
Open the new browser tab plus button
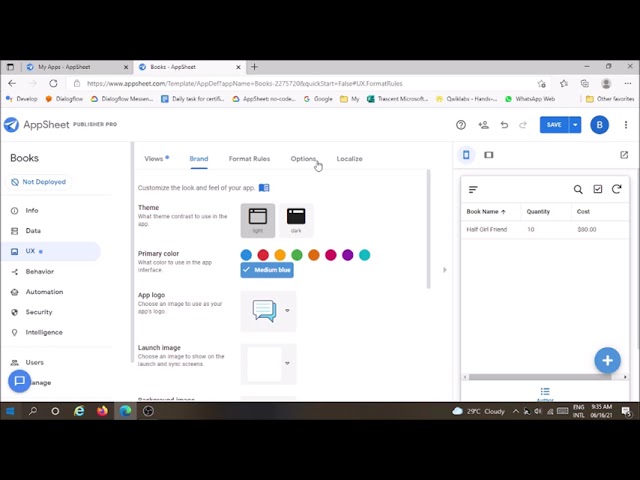(254, 67)
